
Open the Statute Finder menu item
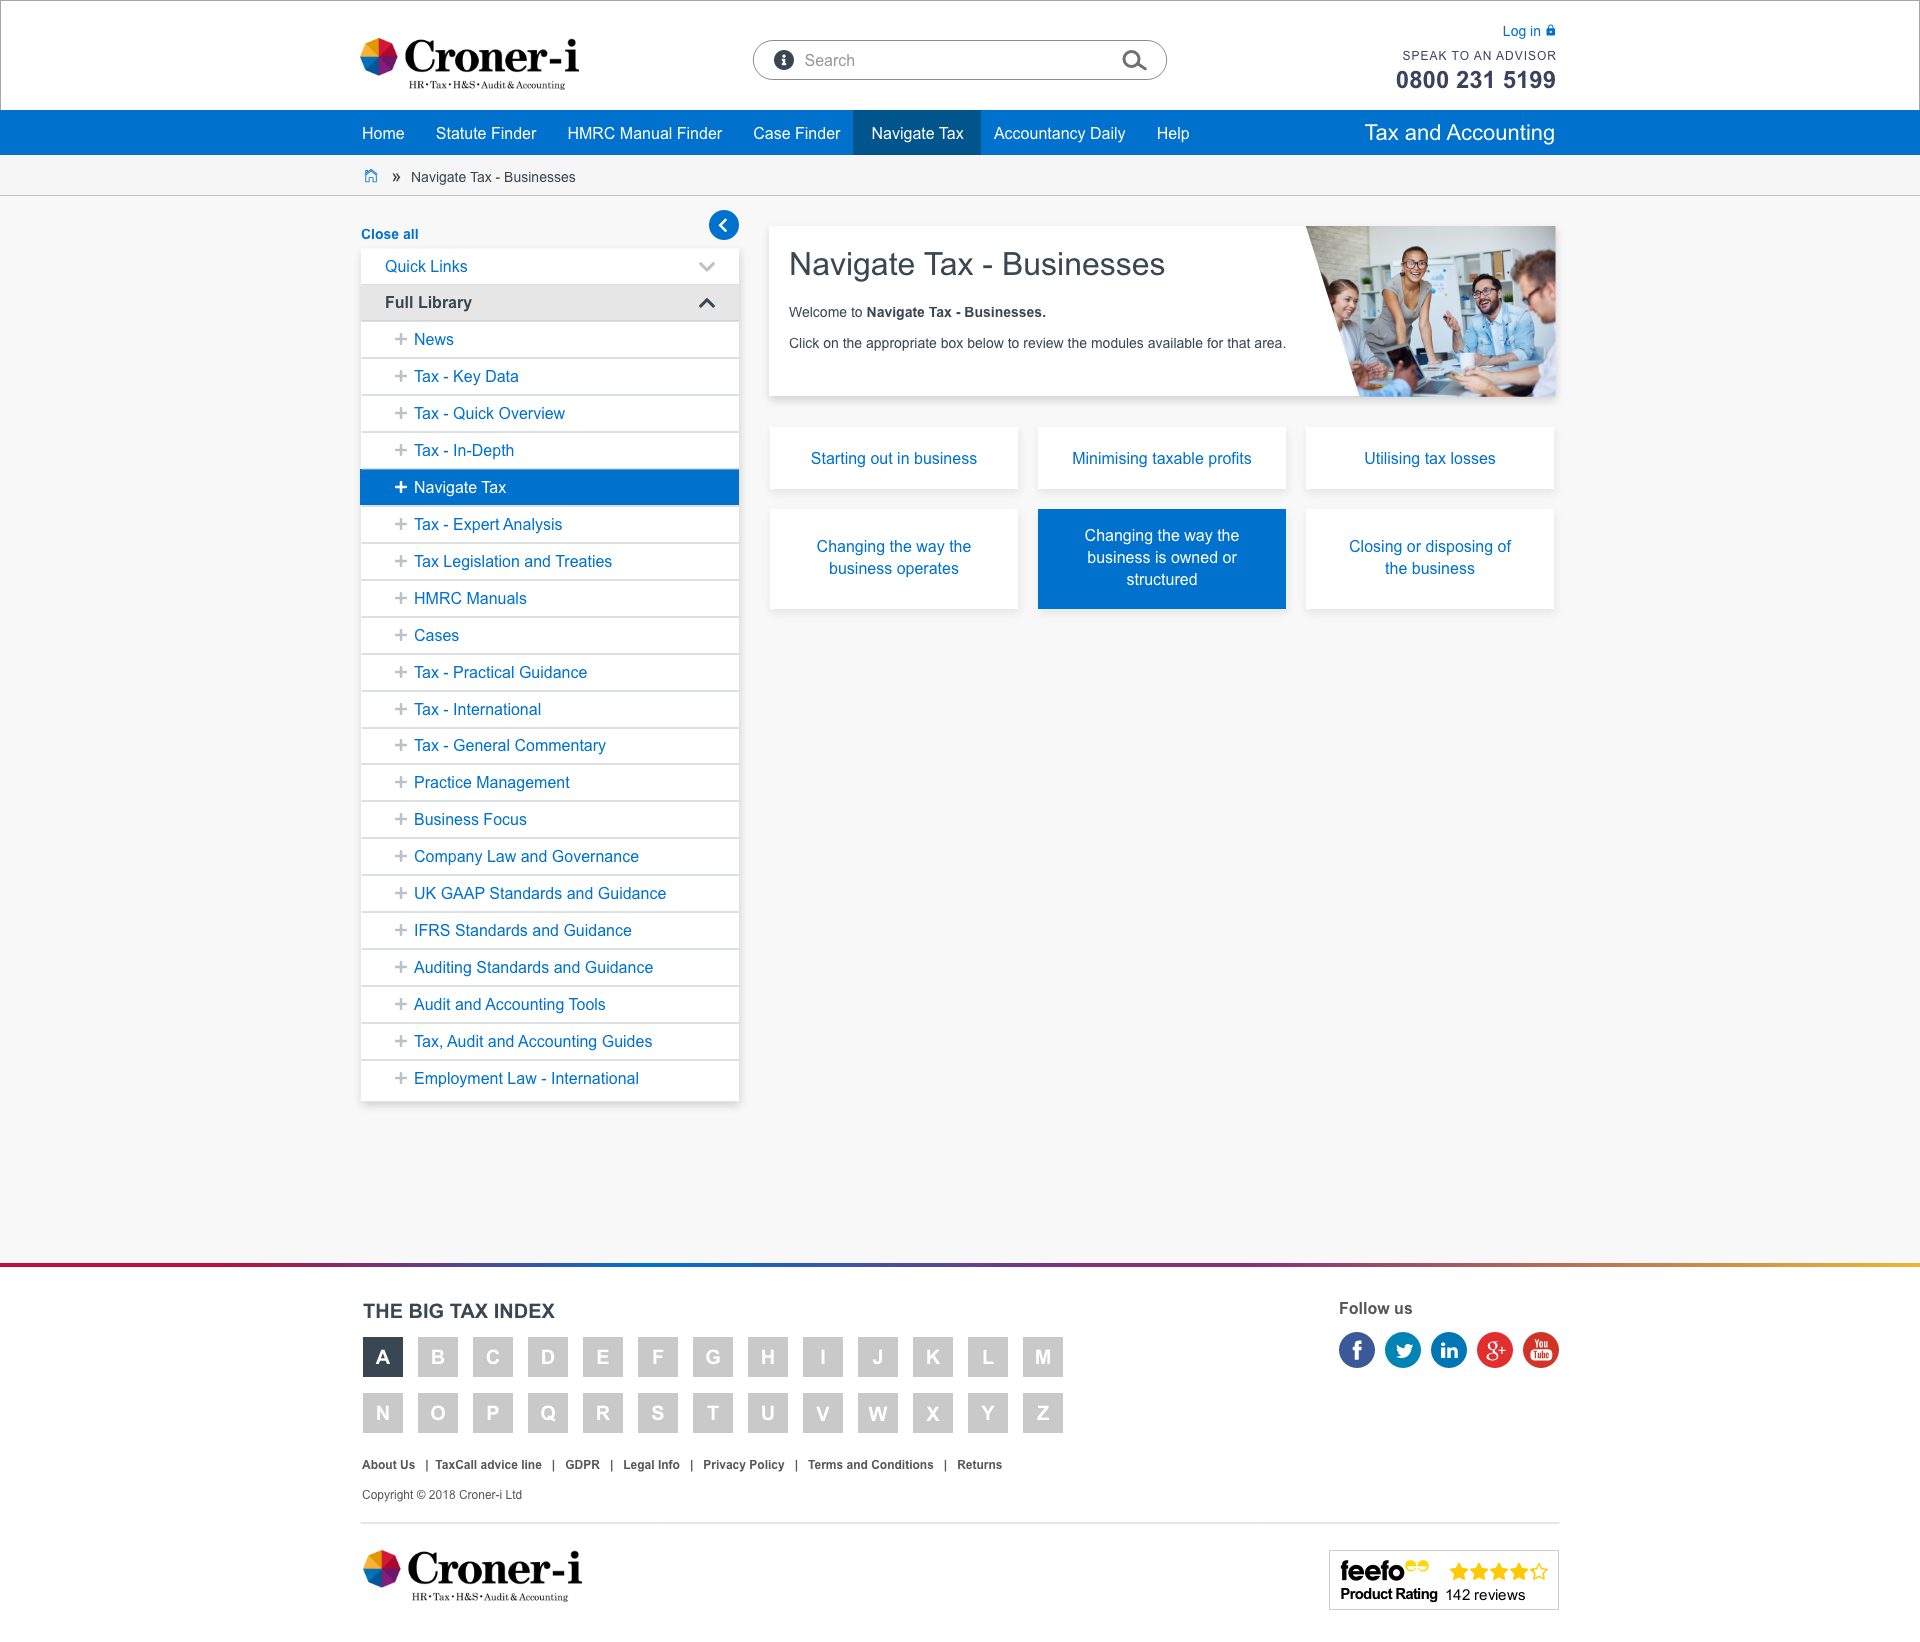point(485,133)
